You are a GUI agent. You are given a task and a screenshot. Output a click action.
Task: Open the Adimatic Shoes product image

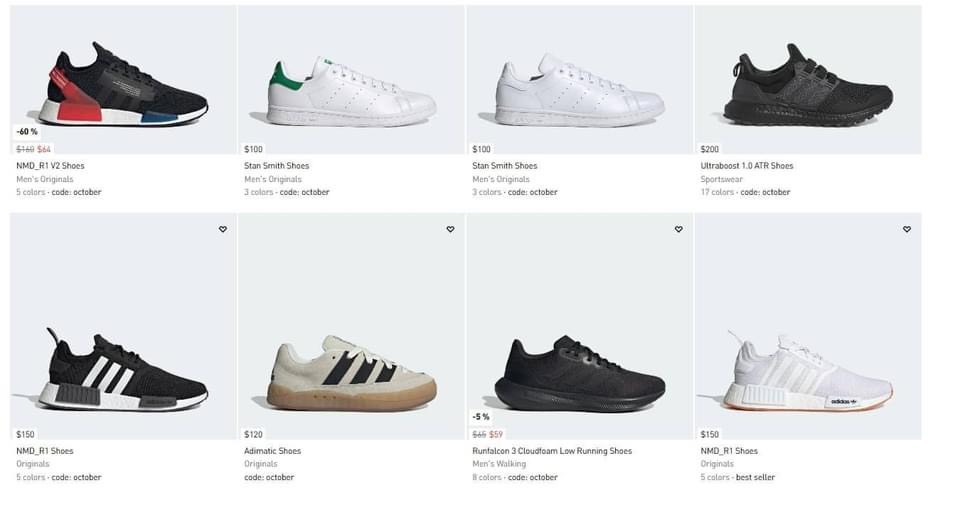[351, 372]
